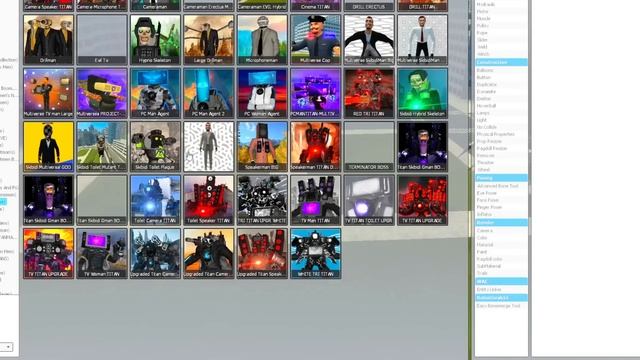Spawn the Hypno Skeleton NPC
The height and width of the screenshot is (360, 640).
155,40
